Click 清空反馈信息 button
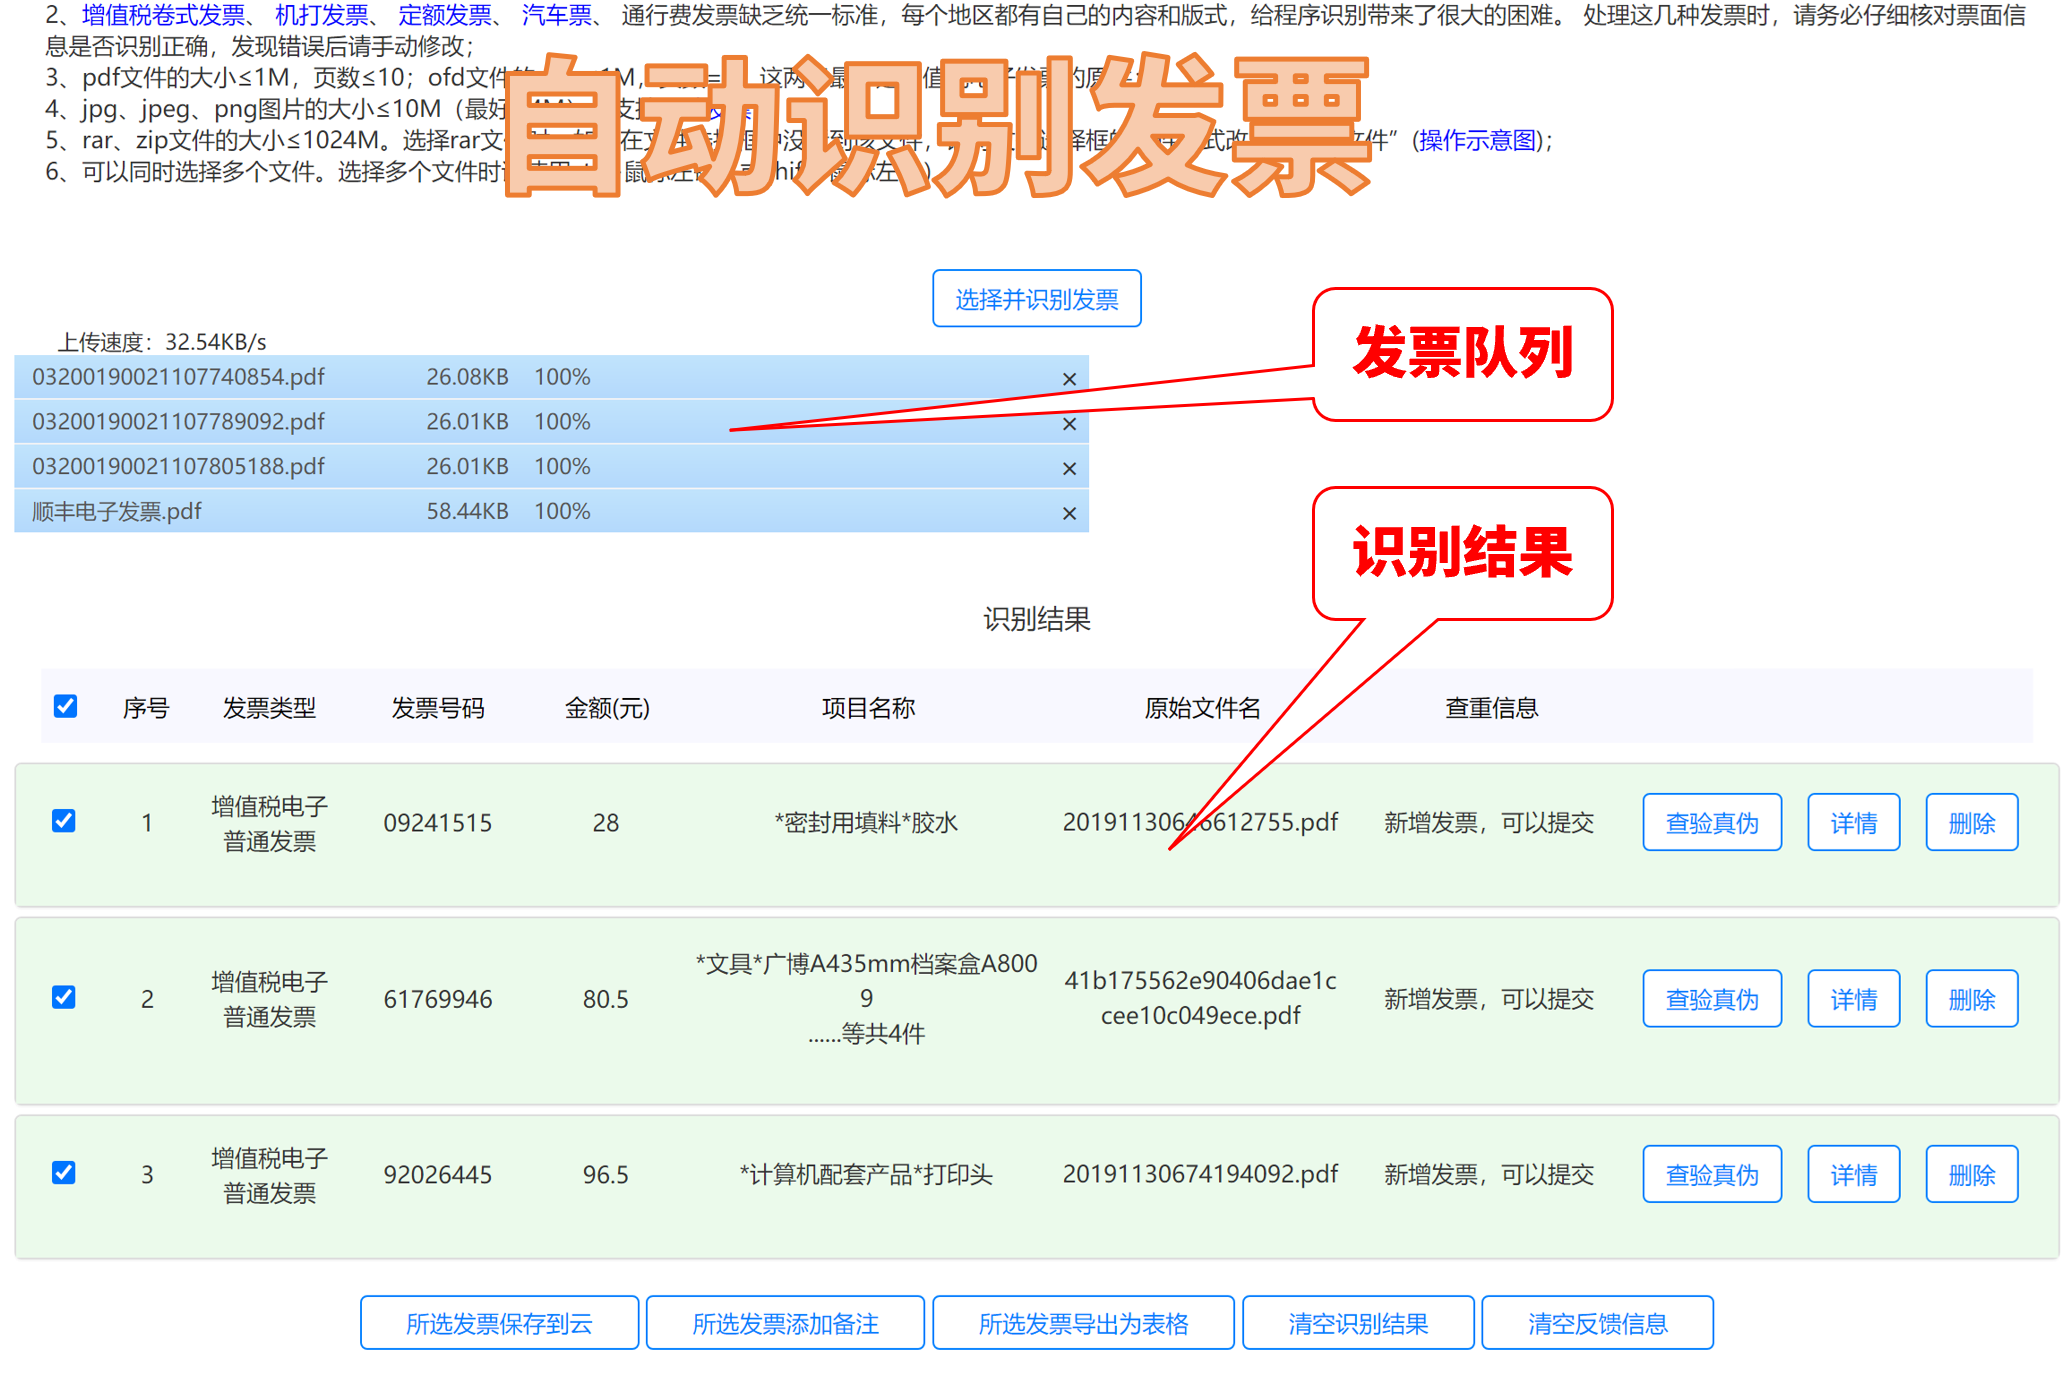The width and height of the screenshot is (2072, 1382). tap(1597, 1323)
